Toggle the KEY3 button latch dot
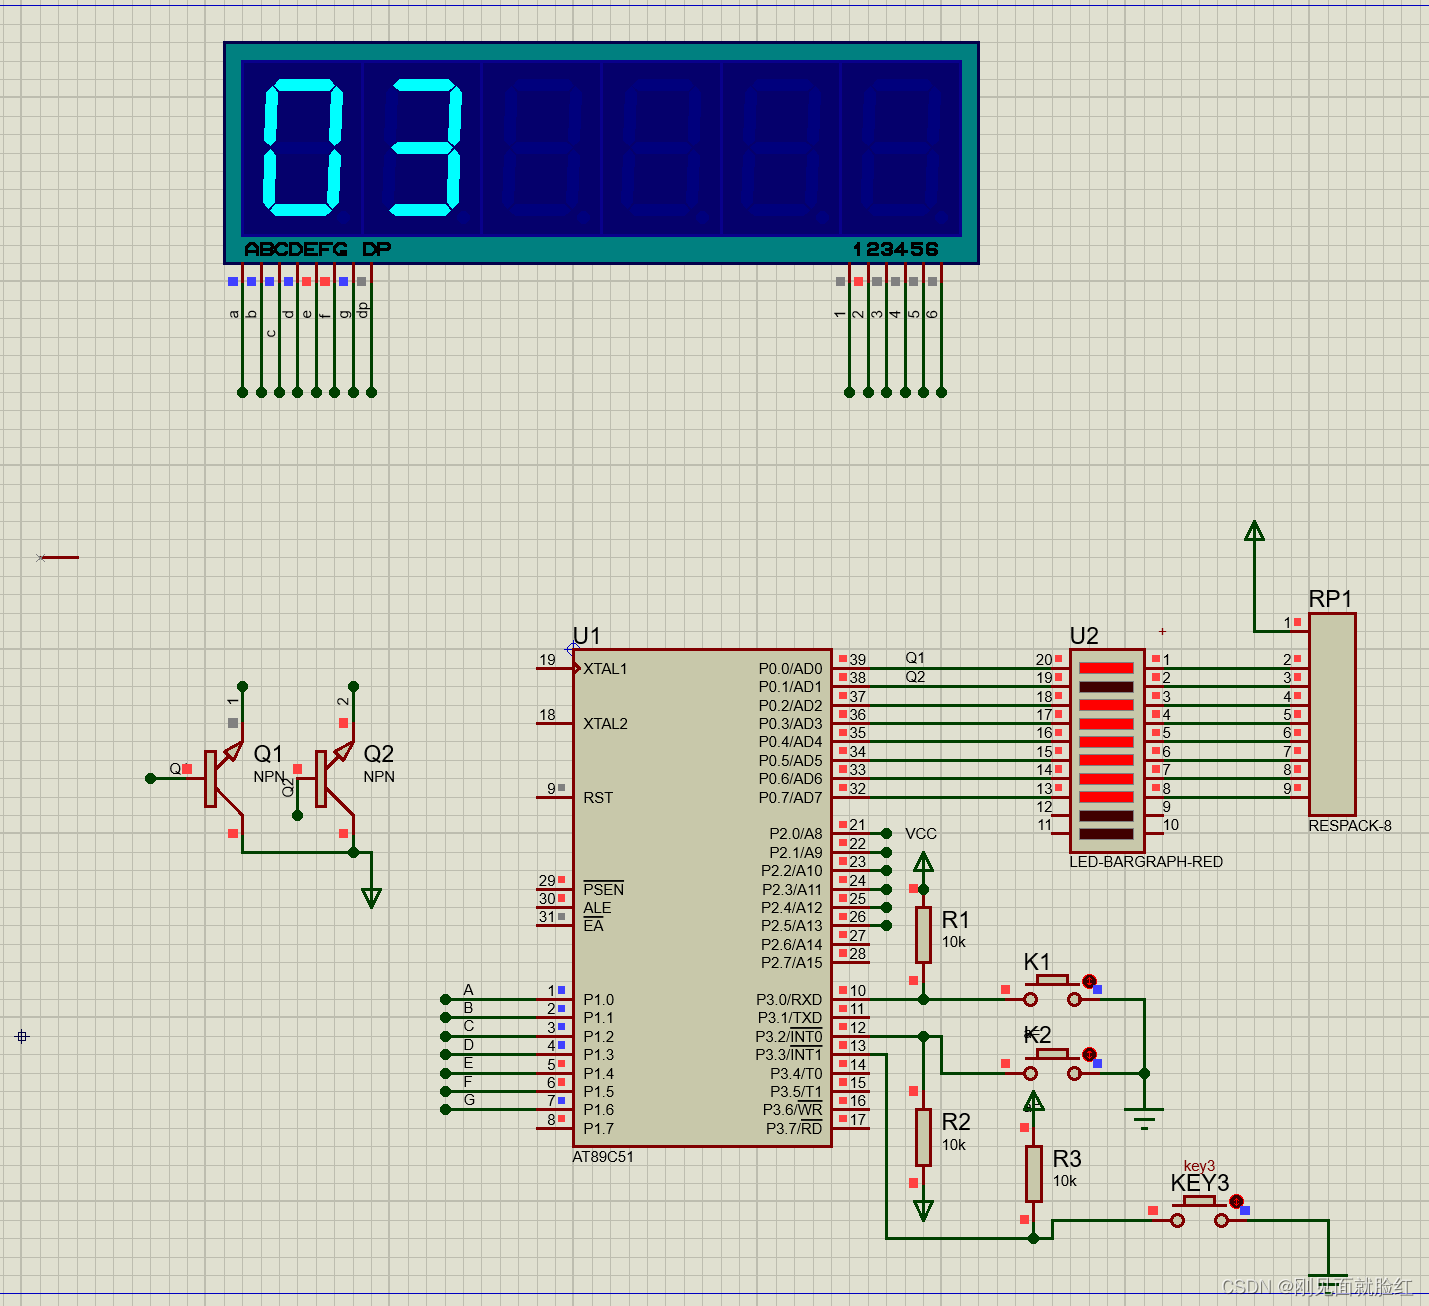The width and height of the screenshot is (1429, 1306). click(1236, 1201)
